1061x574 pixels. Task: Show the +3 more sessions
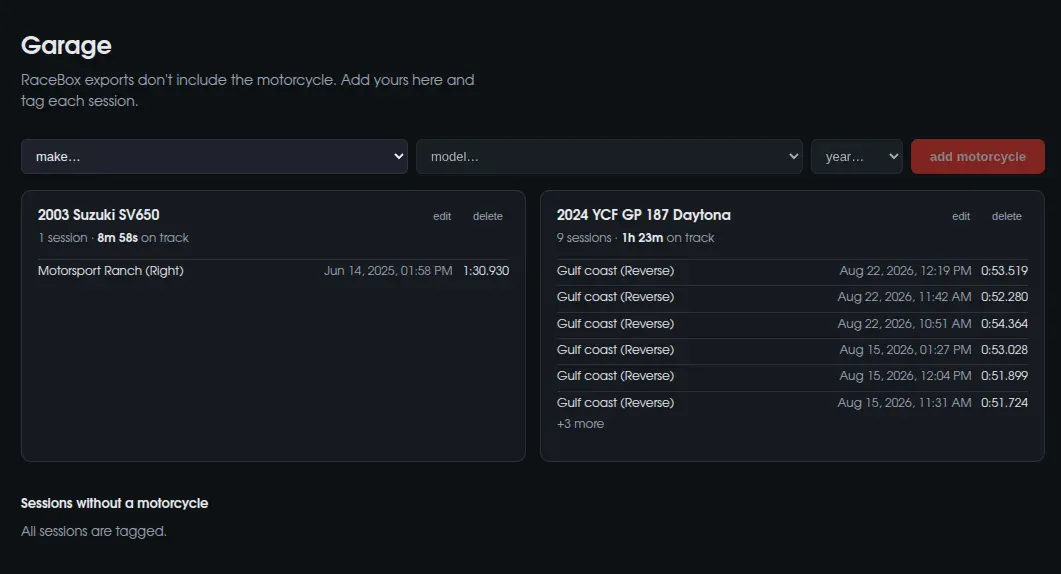pos(580,424)
